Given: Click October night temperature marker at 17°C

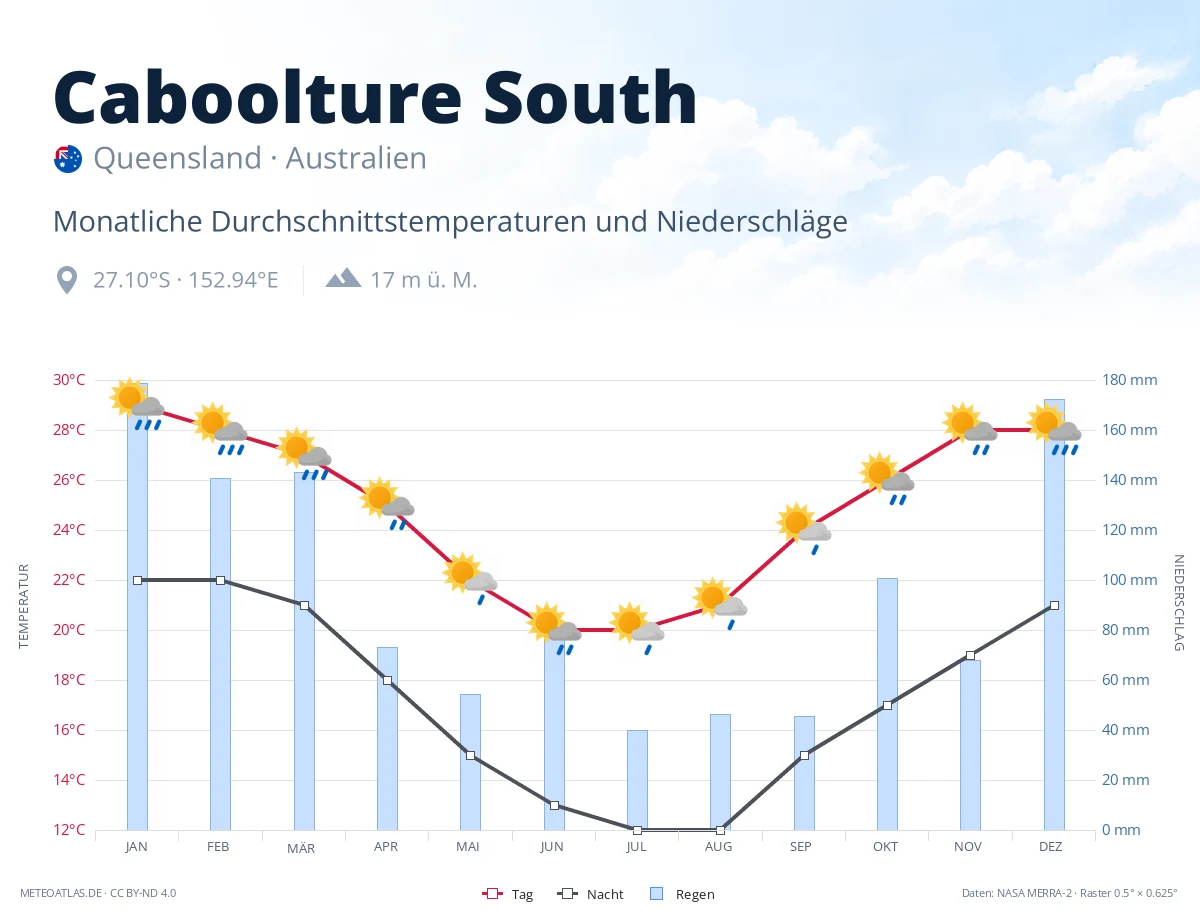Looking at the screenshot, I should click(887, 705).
